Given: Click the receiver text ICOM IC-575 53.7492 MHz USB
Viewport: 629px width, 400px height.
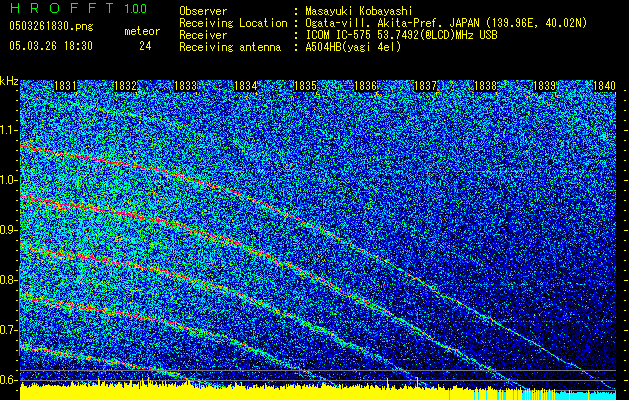Looking at the screenshot, I should (x=401, y=35).
